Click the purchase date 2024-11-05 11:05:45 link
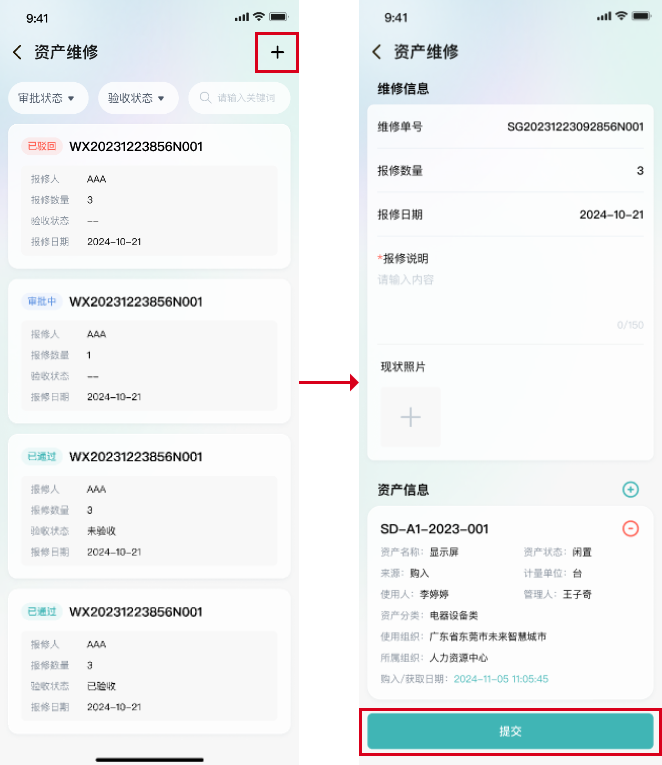The image size is (662, 765). 501,679
